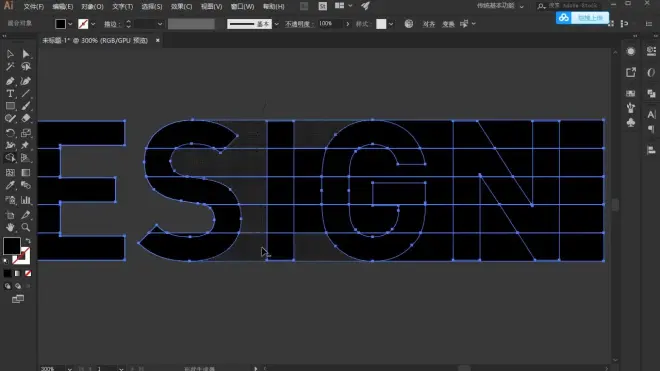The height and width of the screenshot is (371, 660).
Task: Select the Eyedropper tool
Action: pyautogui.click(x=10, y=185)
